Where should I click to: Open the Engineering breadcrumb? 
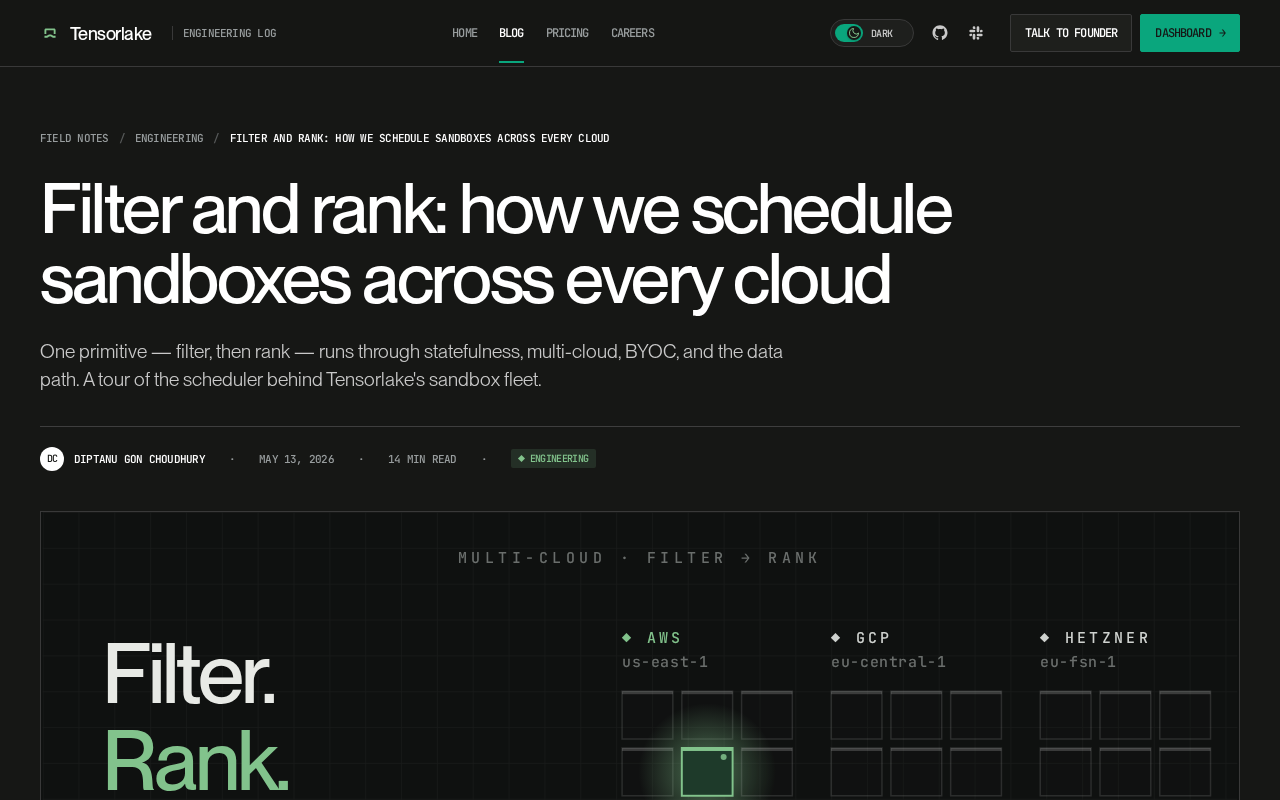[x=169, y=138]
